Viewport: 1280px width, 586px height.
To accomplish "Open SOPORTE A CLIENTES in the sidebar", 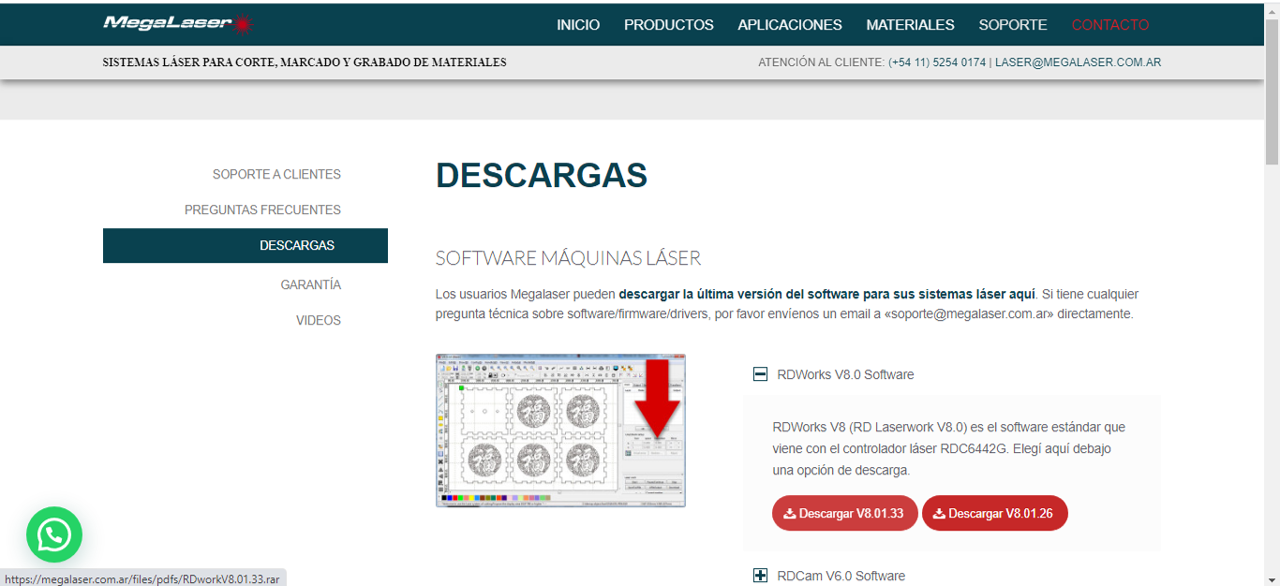I will tap(277, 174).
